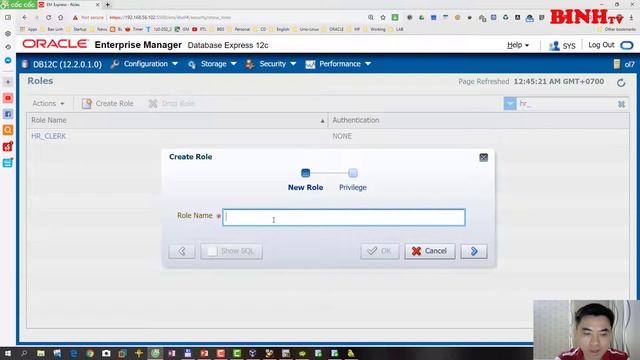This screenshot has height=360, width=640.
Task: Click the Log Out link
Action: (601, 45)
